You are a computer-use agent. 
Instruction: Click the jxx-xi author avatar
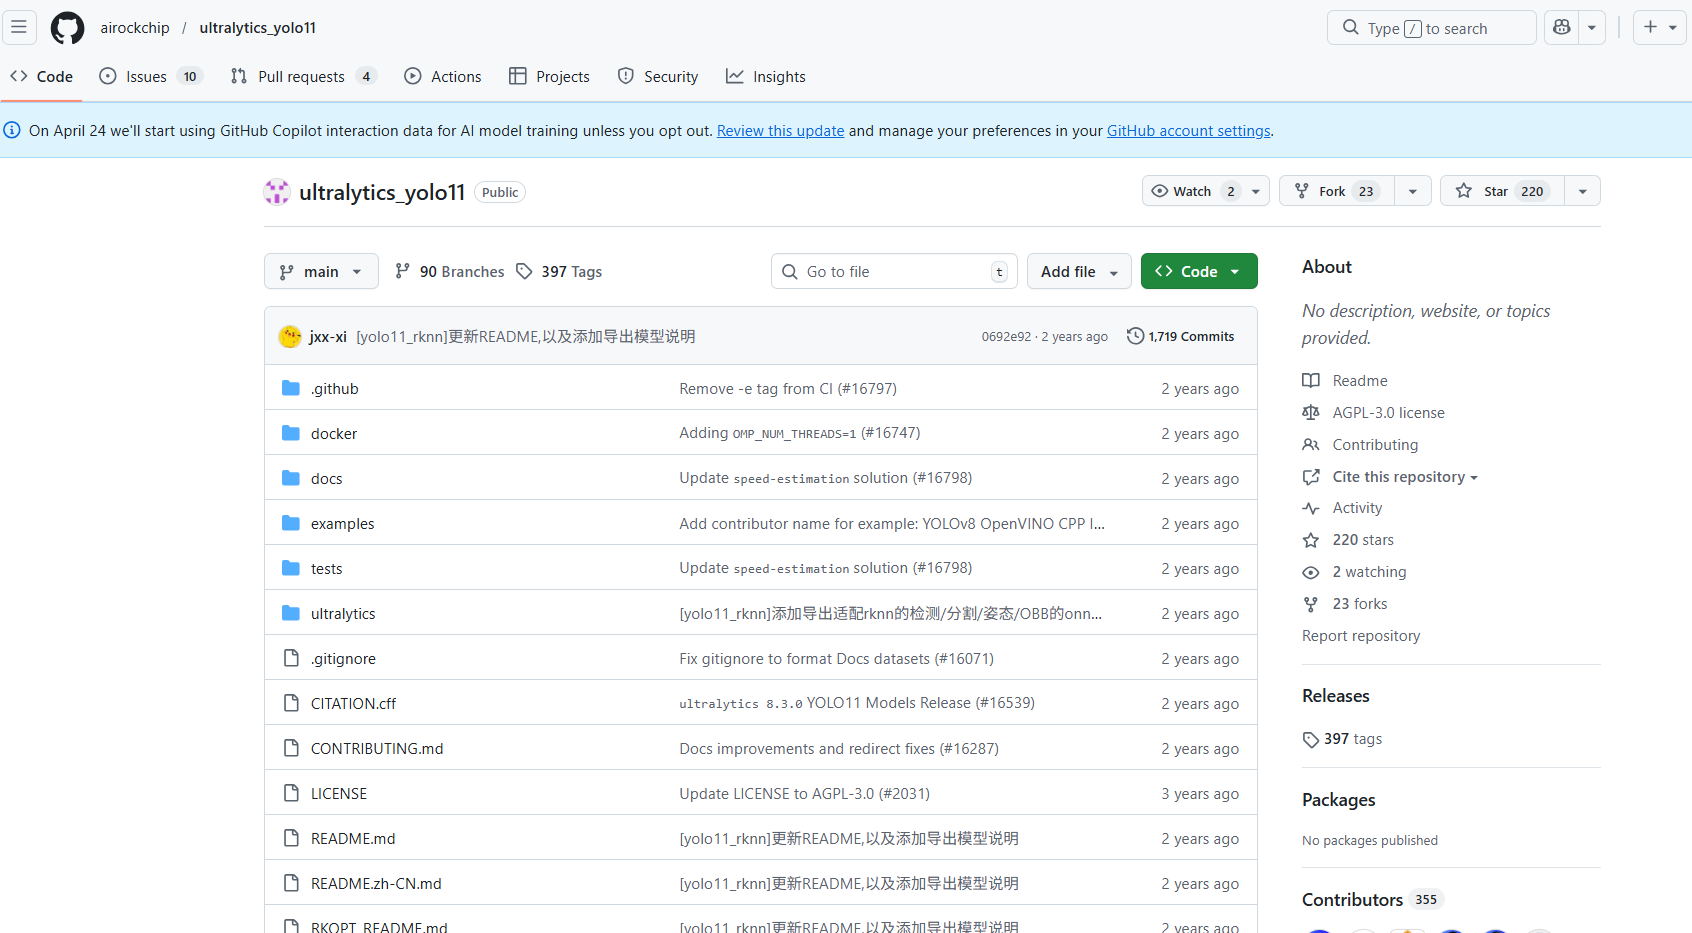point(290,337)
